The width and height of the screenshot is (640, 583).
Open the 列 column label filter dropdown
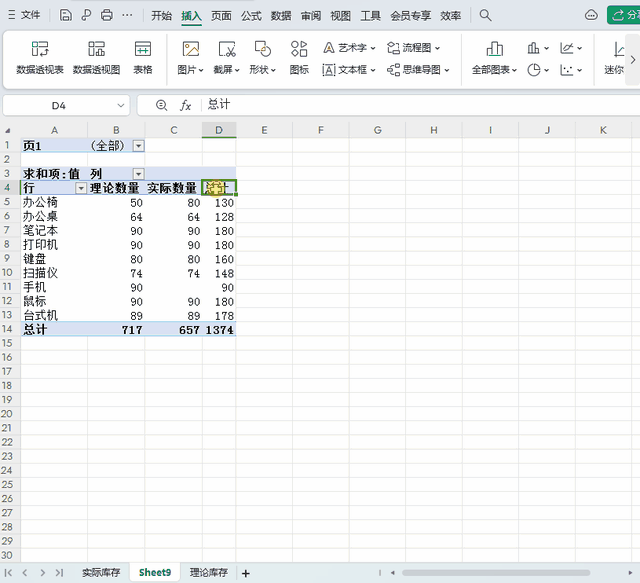pos(139,174)
